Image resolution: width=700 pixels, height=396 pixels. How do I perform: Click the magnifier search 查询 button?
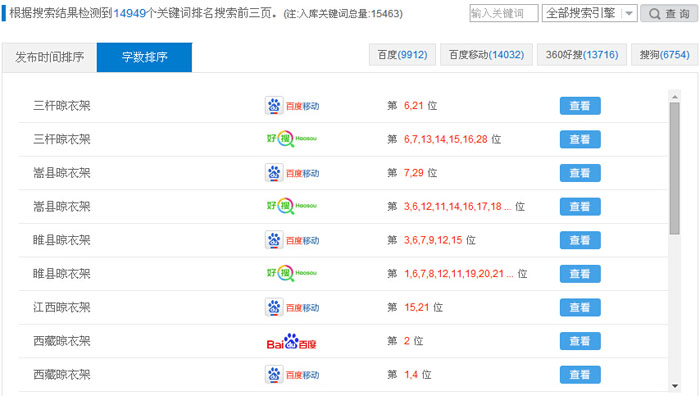(669, 13)
